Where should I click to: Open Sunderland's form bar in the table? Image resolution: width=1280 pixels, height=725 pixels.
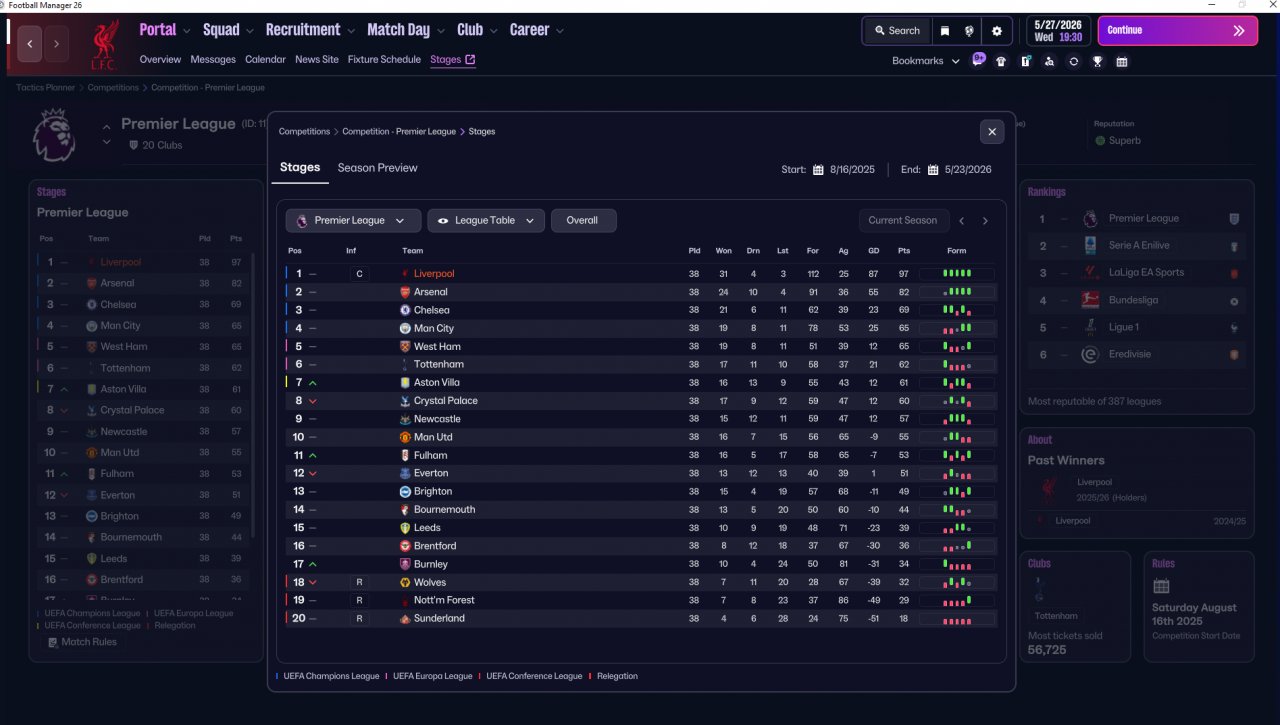[957, 619]
